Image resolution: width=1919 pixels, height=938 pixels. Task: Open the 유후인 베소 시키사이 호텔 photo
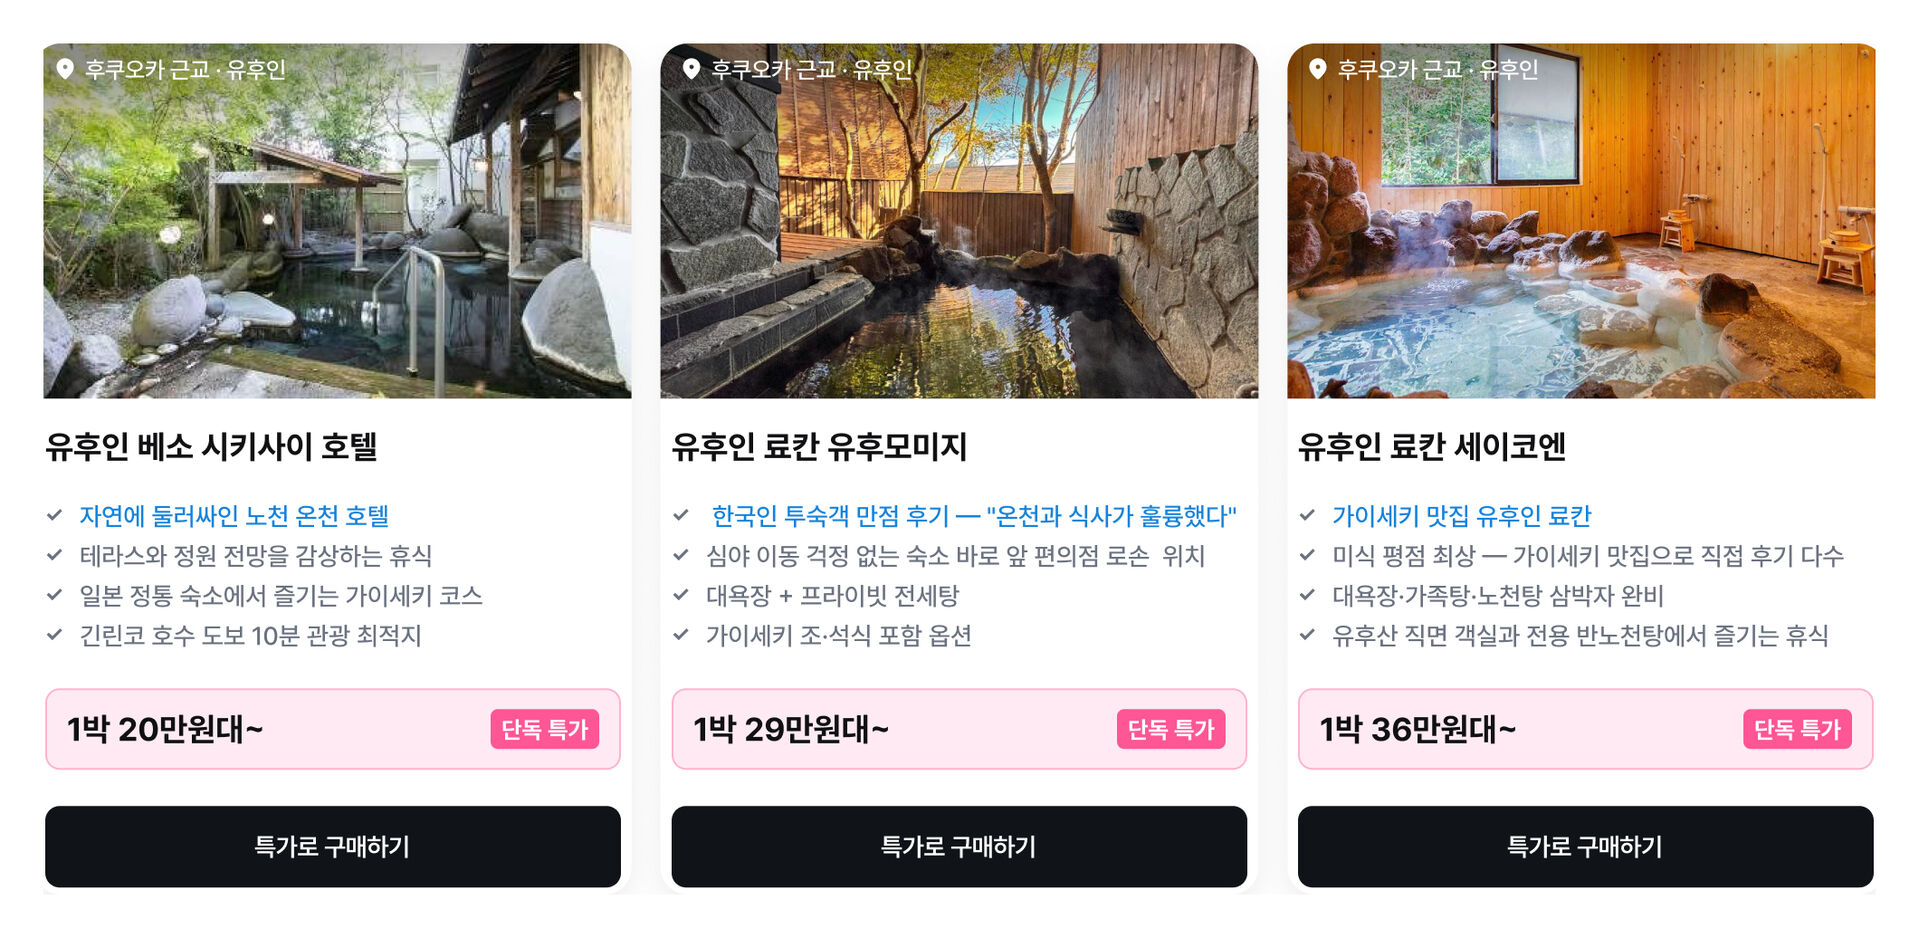pos(337,221)
